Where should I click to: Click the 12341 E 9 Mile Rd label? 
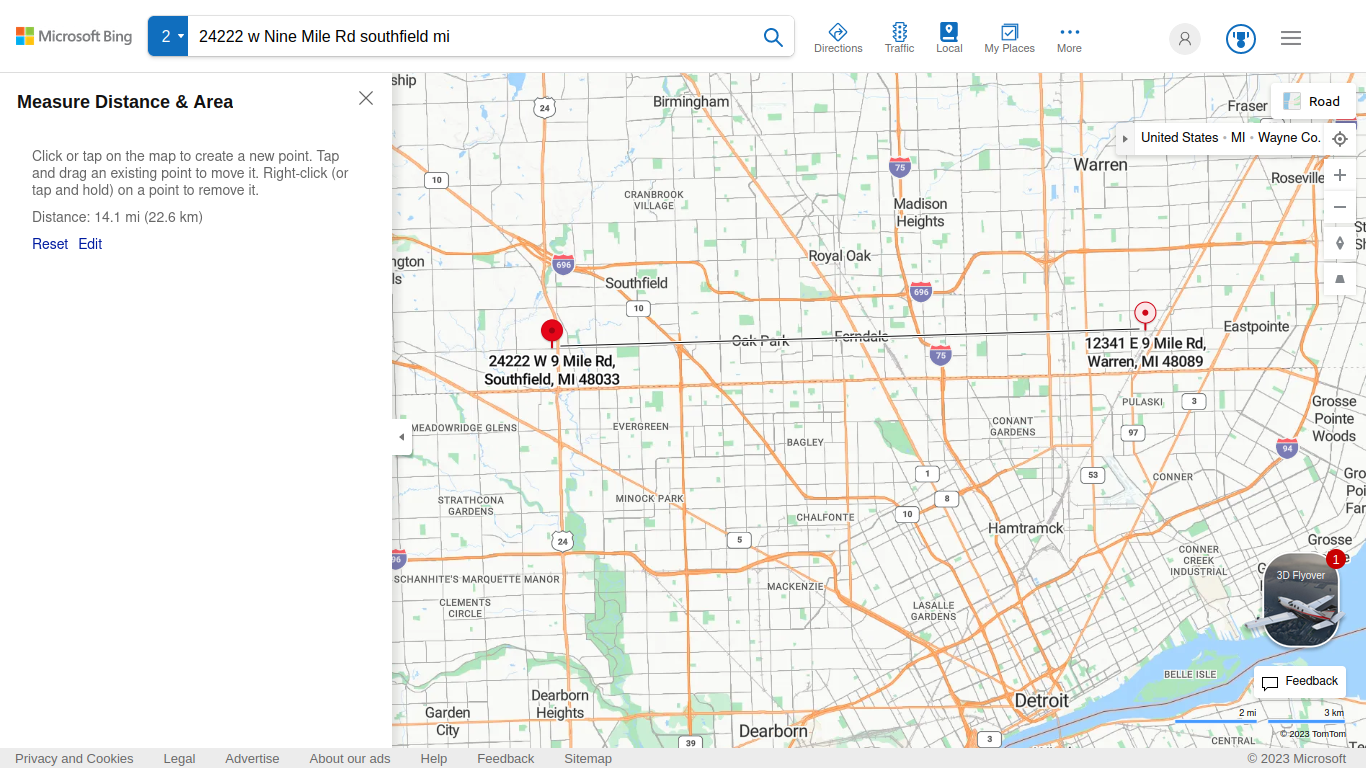tap(1145, 352)
